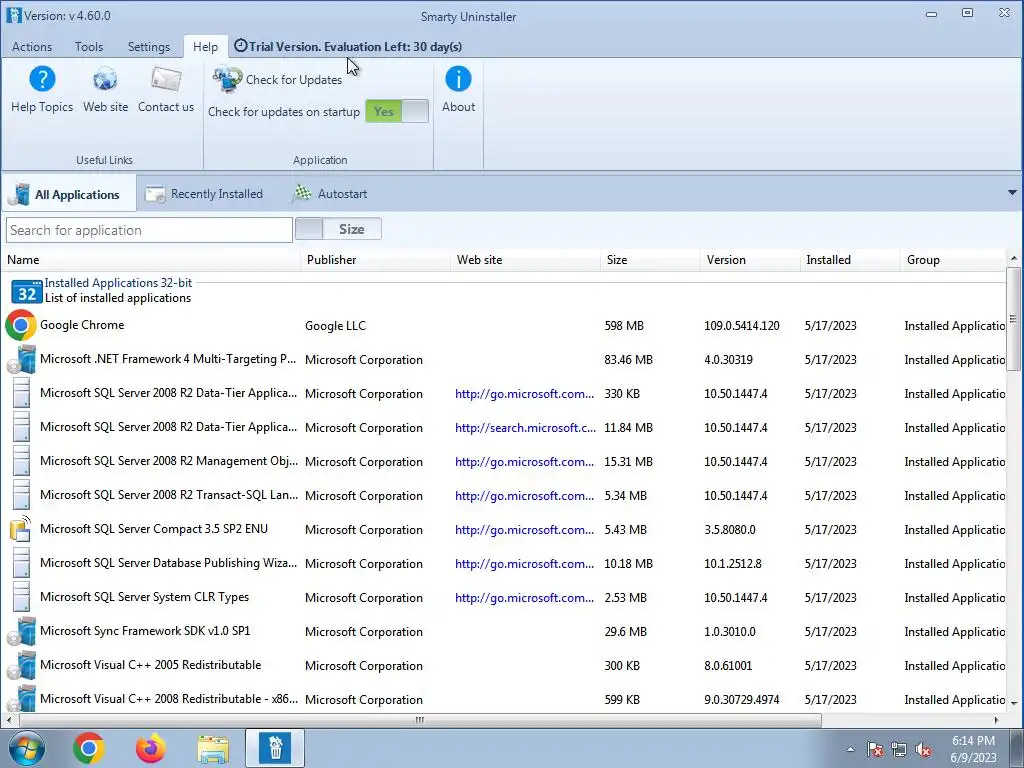Open go.microsoft.com link for SQL Server Compact
This screenshot has height=768, width=1024.
(x=524, y=530)
